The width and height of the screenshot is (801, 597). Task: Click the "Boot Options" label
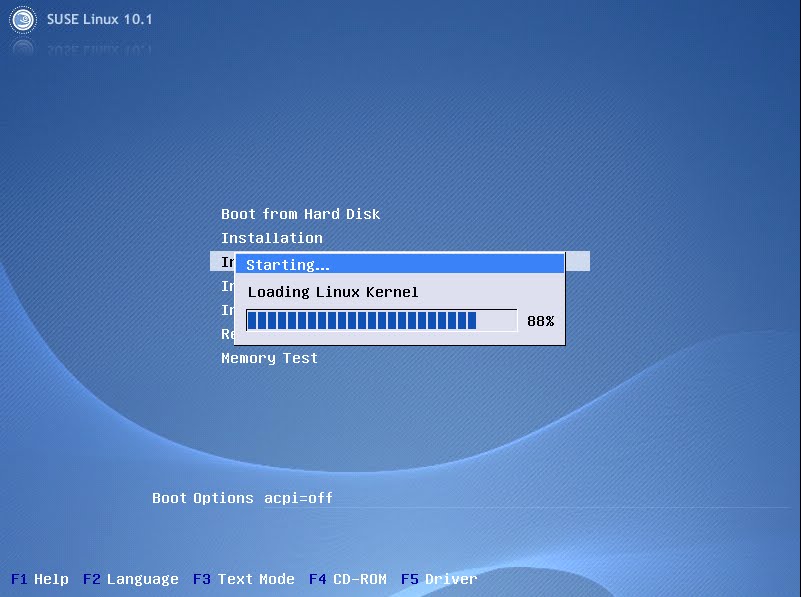point(203,498)
